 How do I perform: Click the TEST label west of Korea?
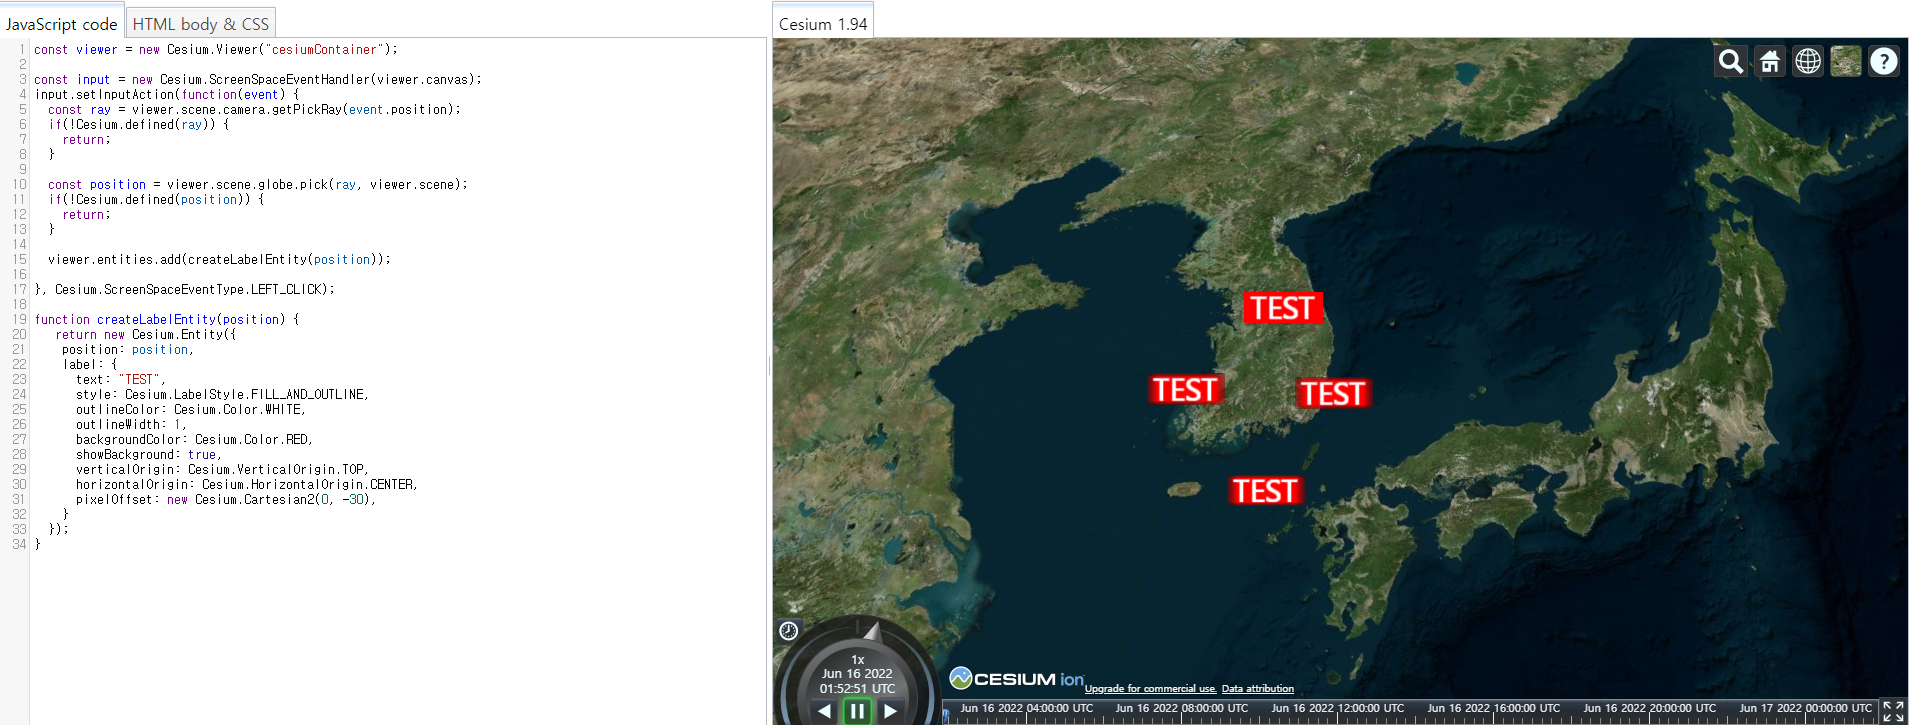[x=1186, y=389]
